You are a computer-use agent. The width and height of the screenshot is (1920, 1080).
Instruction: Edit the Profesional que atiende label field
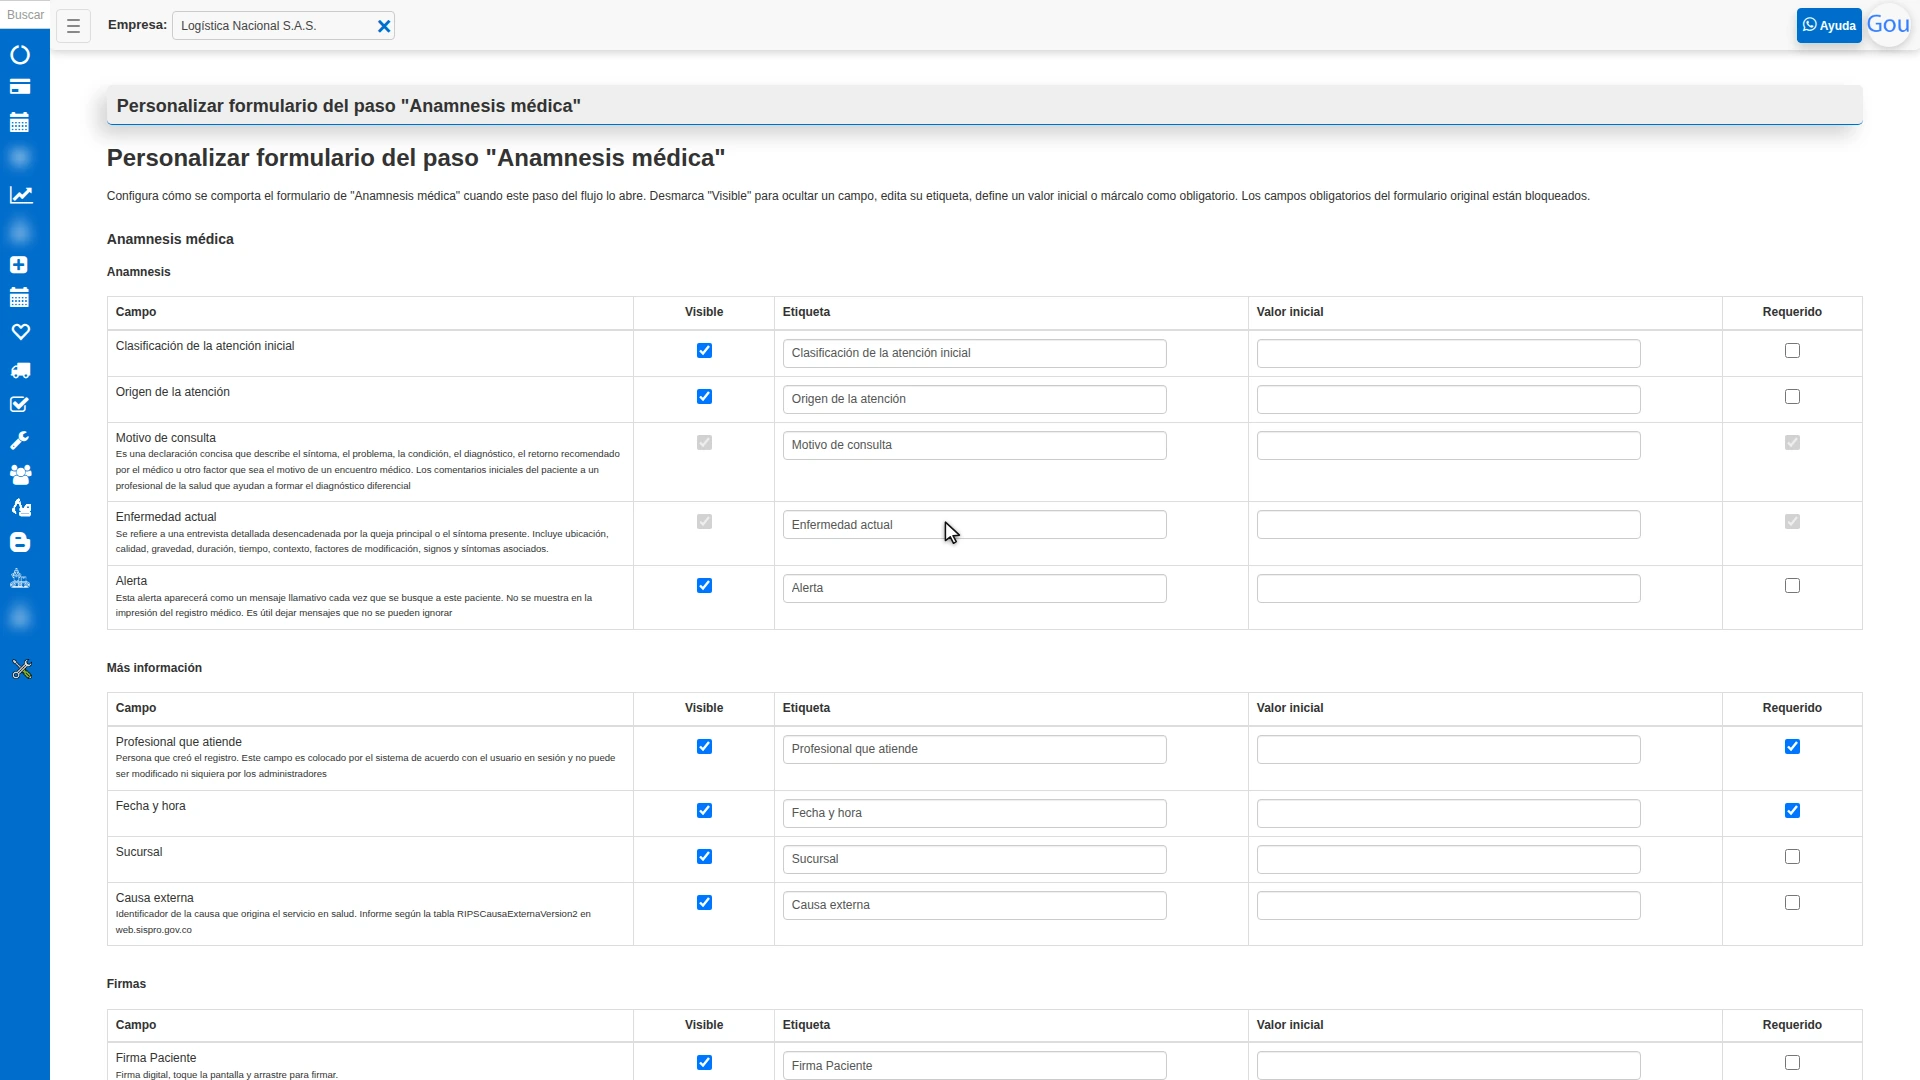pos(974,749)
